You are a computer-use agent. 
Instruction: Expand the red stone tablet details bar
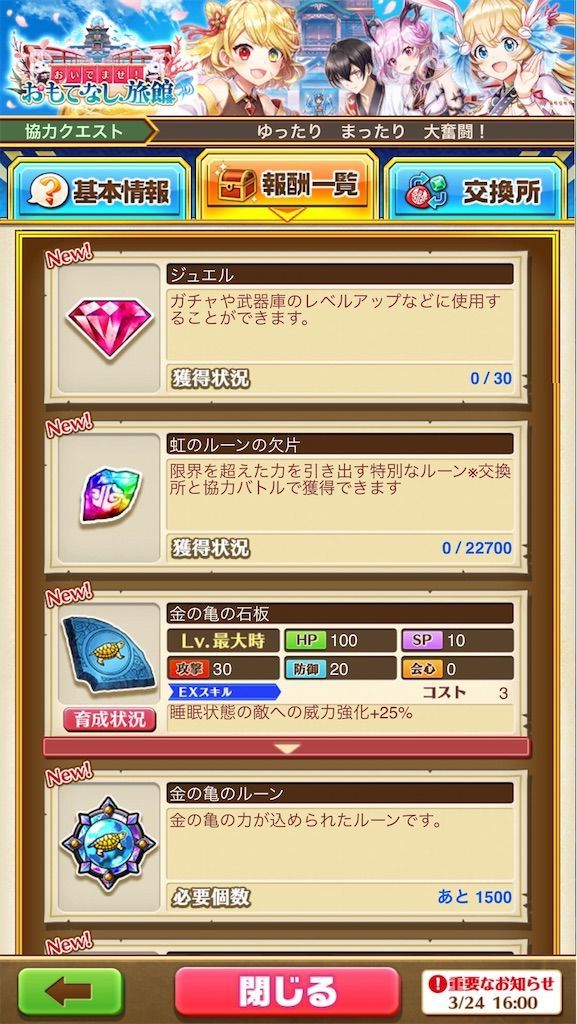tap(287, 748)
